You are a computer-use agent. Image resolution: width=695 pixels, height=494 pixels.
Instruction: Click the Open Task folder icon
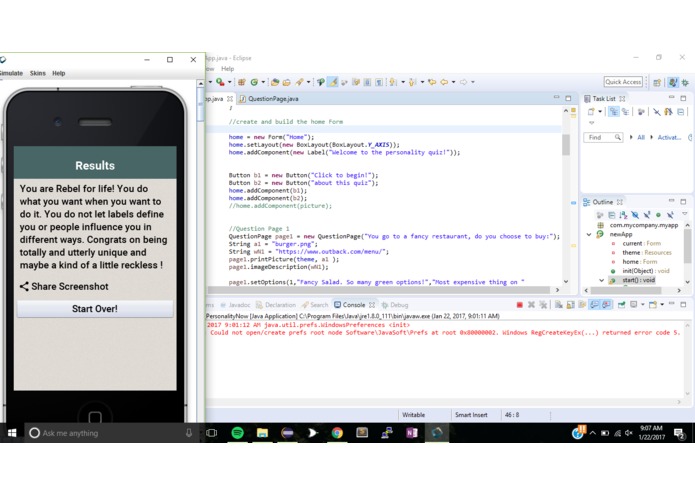point(286,82)
